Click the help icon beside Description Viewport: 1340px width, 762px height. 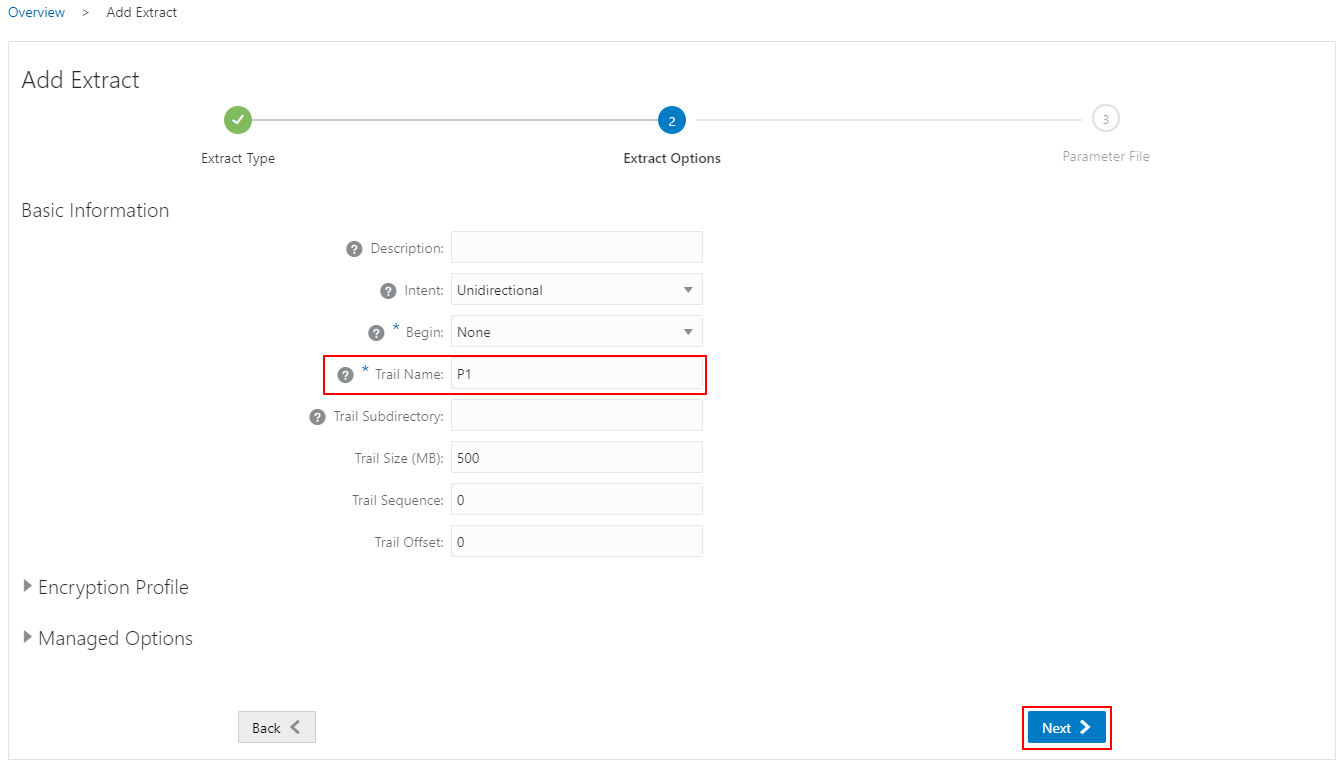click(354, 249)
